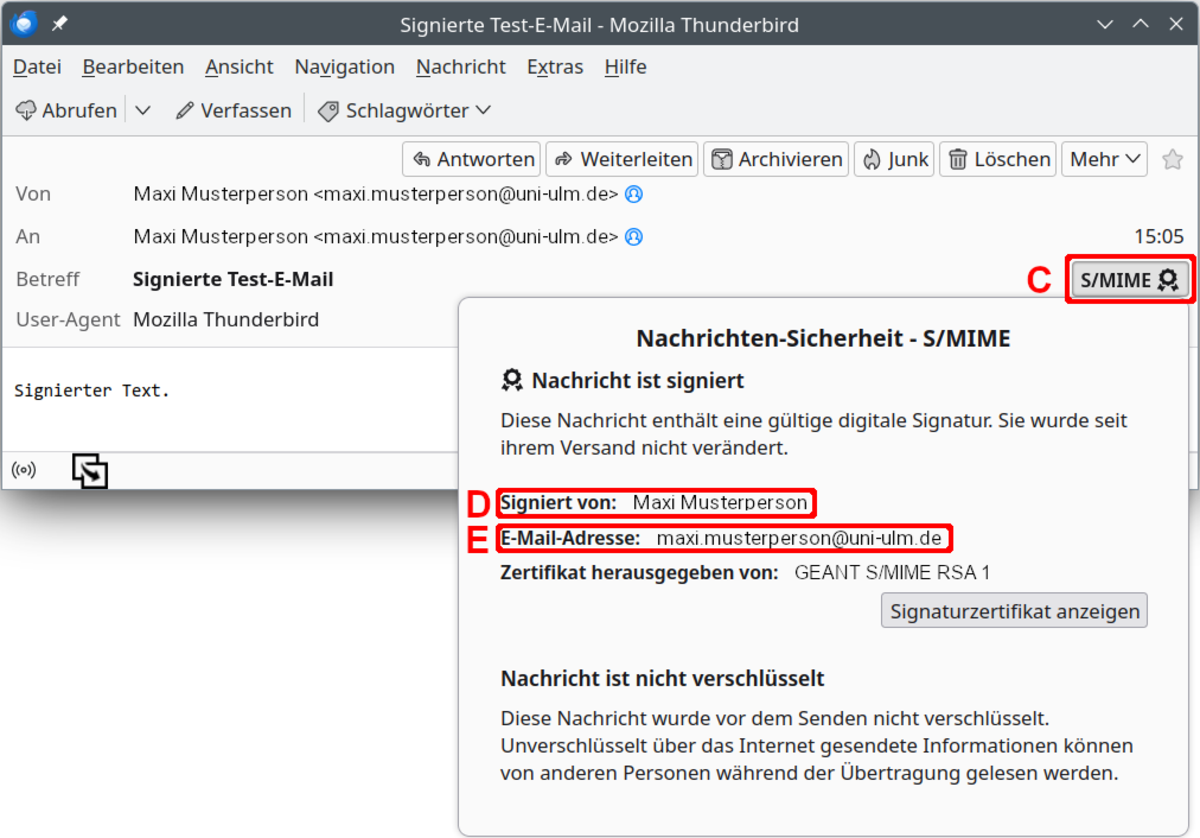The height and width of the screenshot is (838, 1200).
Task: Toggle the pin window icon
Action: (59, 24)
